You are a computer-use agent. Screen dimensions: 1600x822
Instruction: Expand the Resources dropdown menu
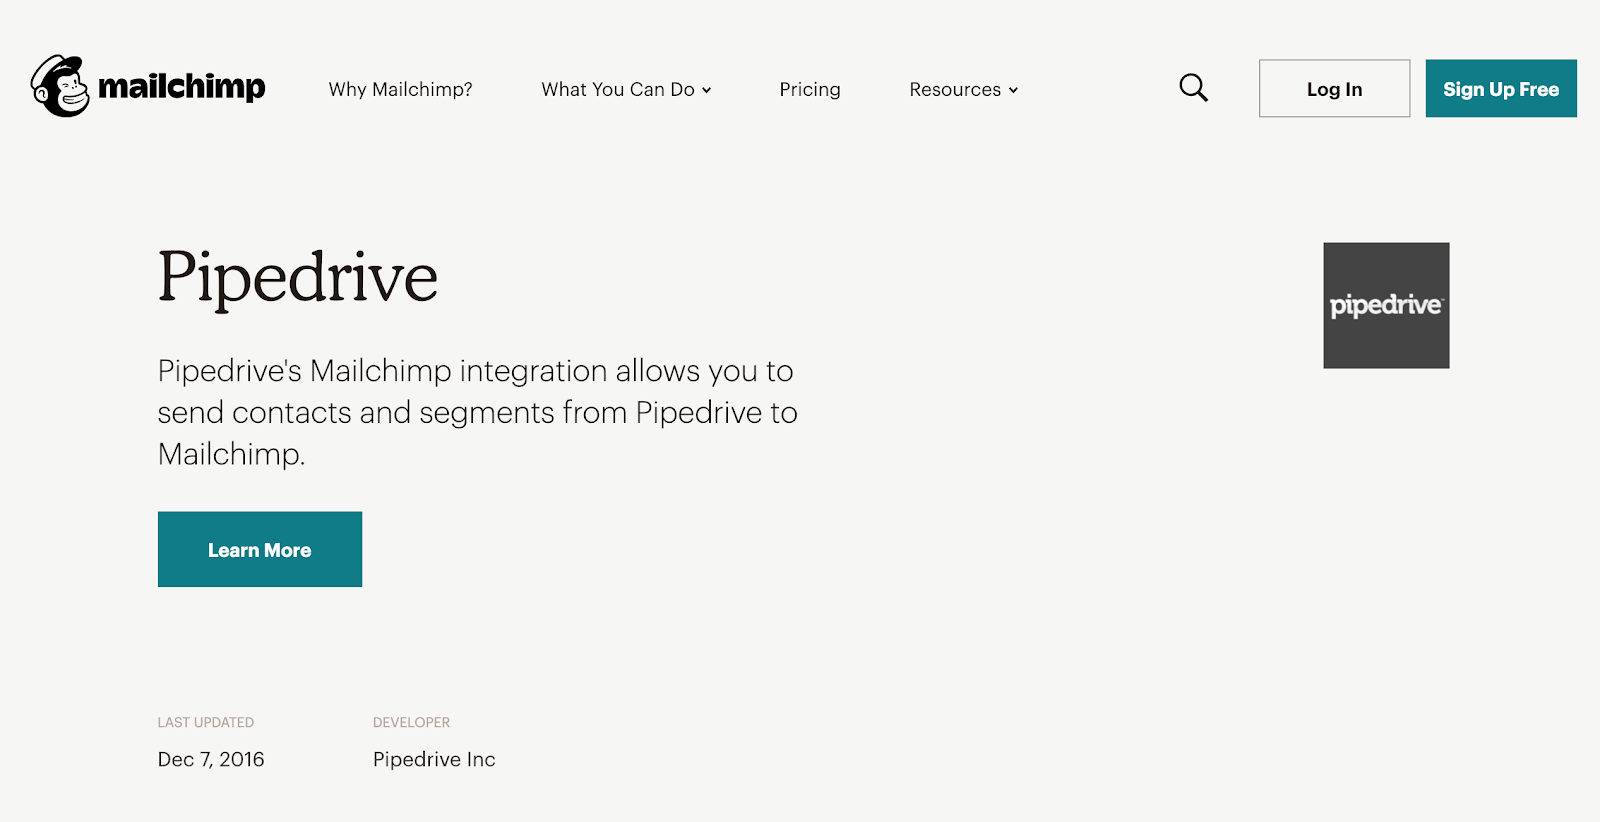click(x=964, y=89)
